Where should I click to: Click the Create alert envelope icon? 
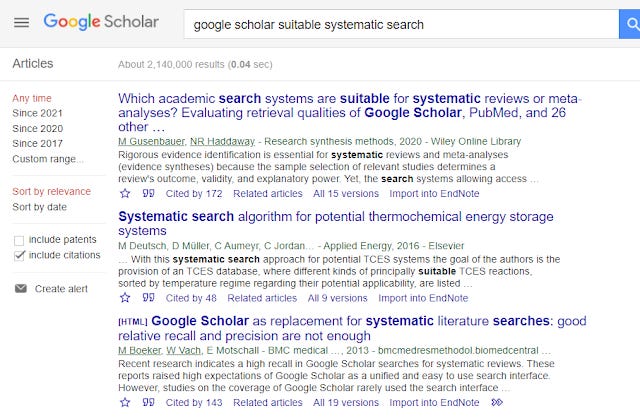pyautogui.click(x=20, y=289)
